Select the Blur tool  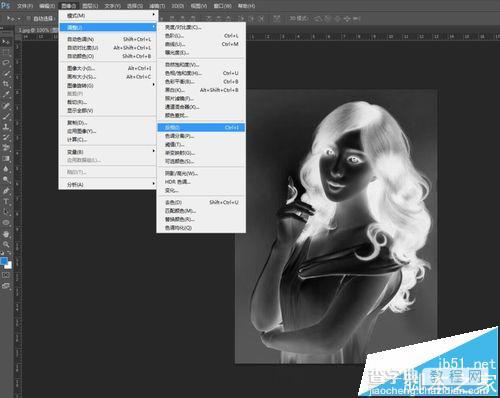click(6, 169)
